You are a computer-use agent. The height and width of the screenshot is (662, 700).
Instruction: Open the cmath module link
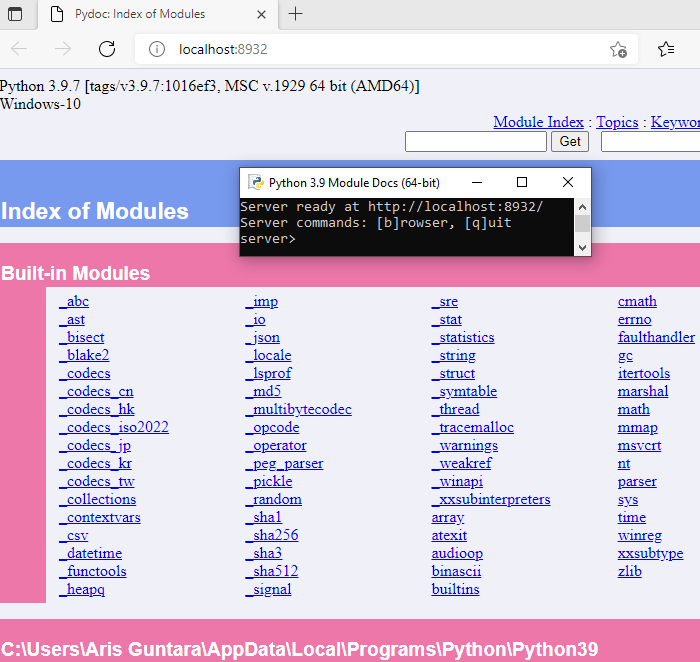click(637, 302)
